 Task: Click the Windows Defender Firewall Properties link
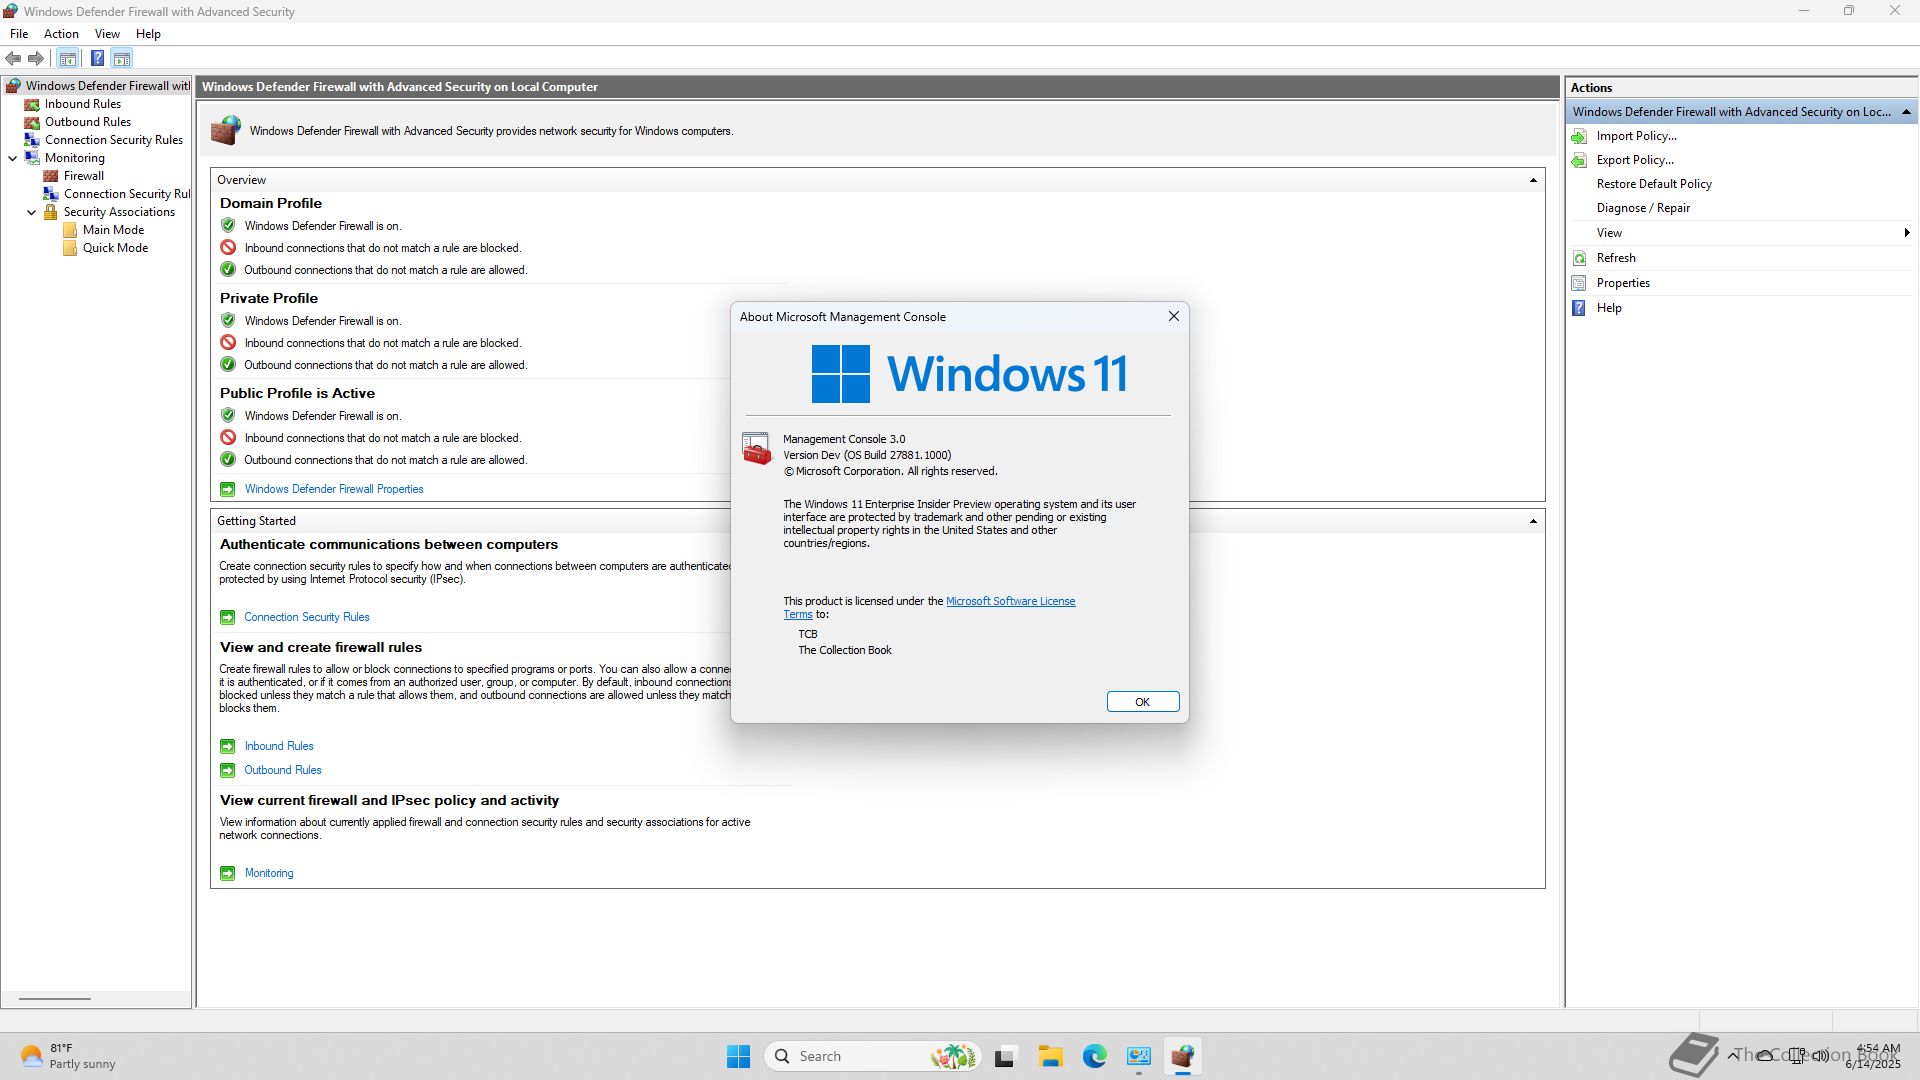point(333,489)
